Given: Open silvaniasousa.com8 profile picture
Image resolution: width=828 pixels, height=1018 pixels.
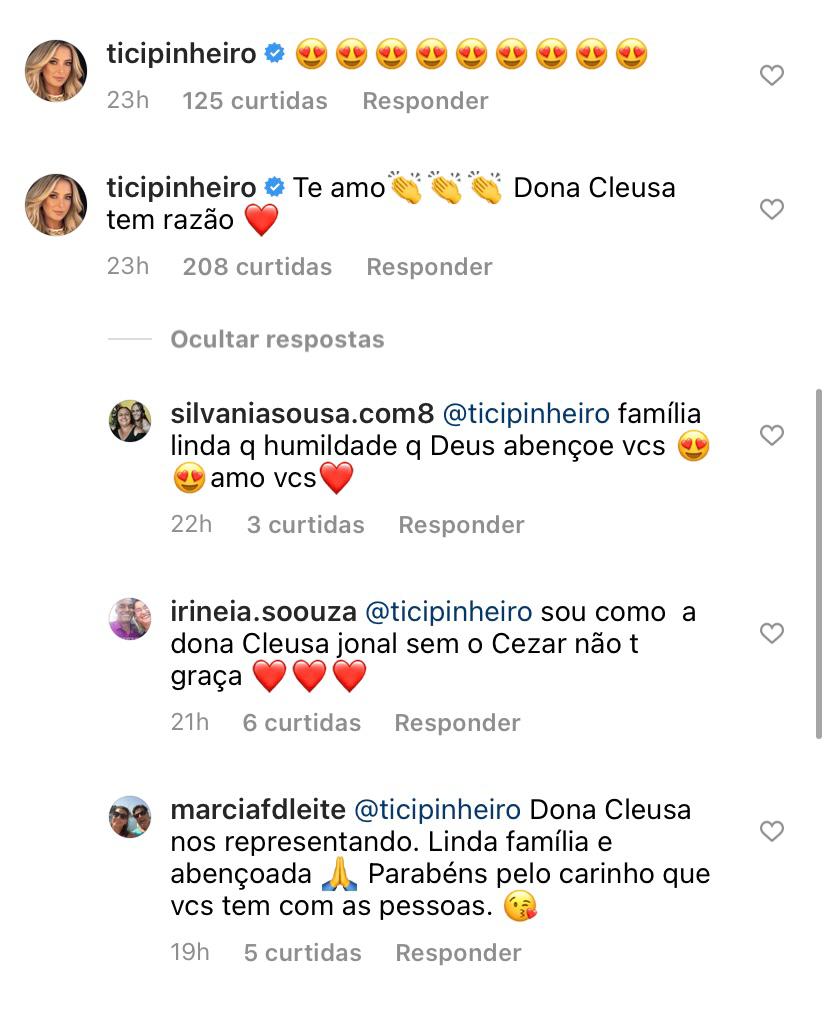Looking at the screenshot, I should tap(130, 421).
